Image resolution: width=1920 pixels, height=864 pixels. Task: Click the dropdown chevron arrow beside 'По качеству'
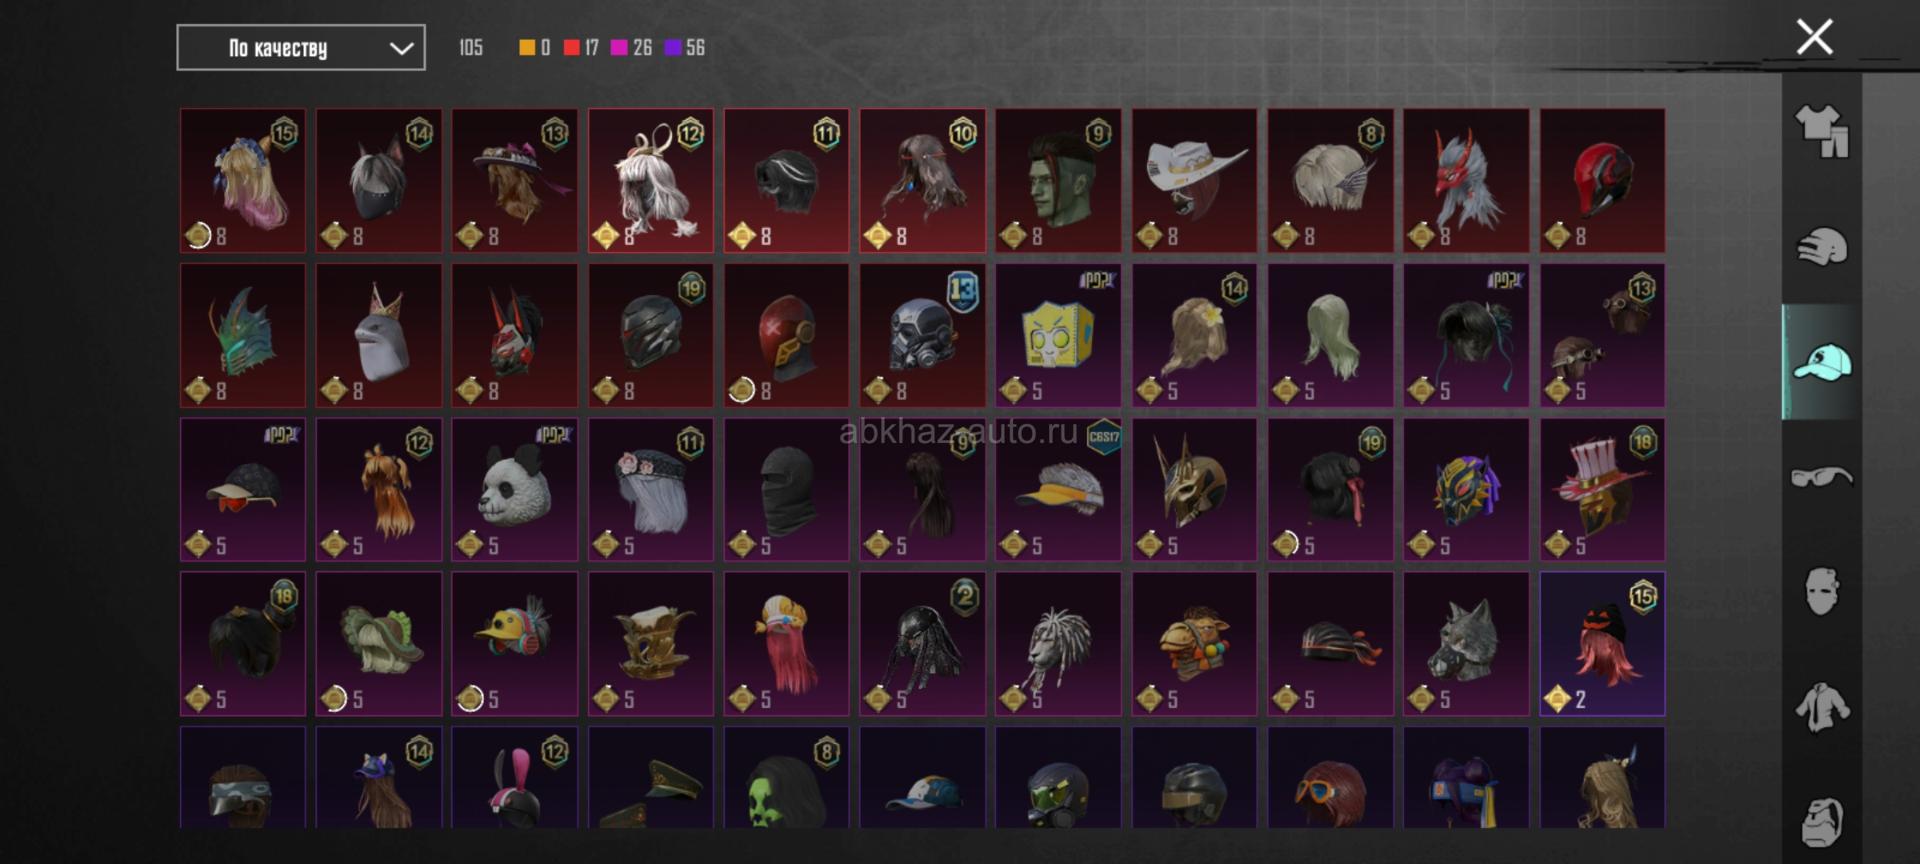[401, 48]
